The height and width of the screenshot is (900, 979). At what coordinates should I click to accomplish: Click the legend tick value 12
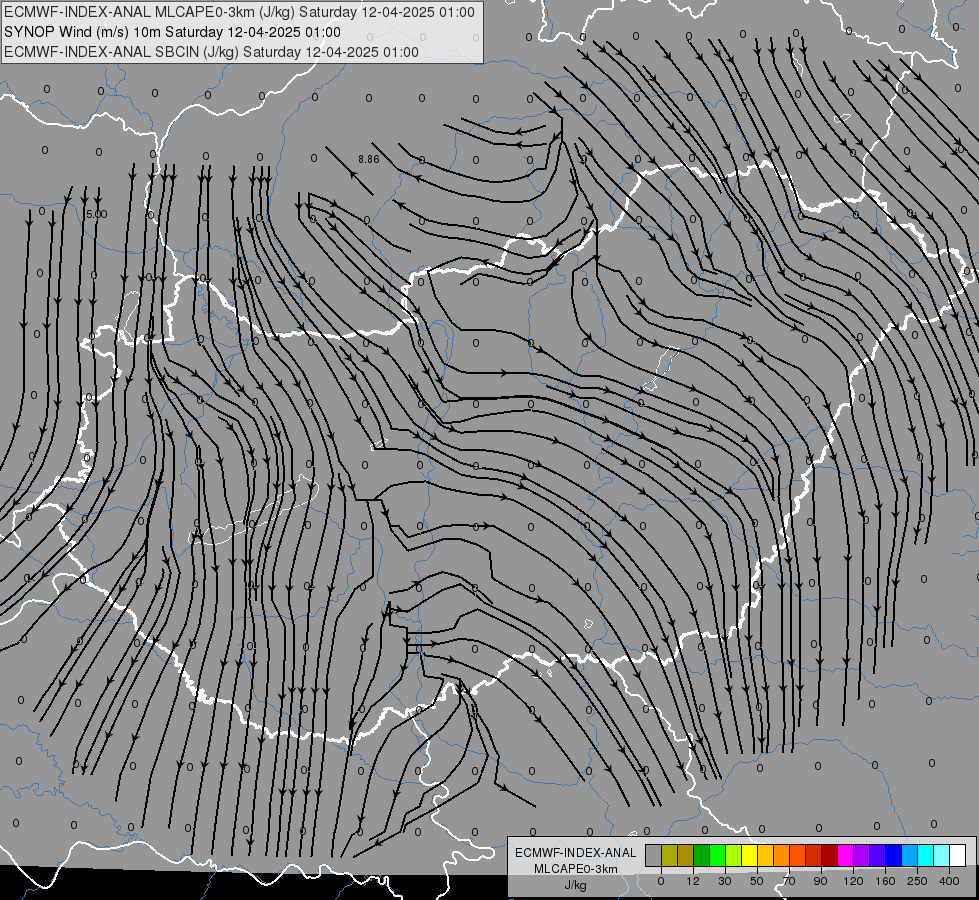(x=692, y=881)
